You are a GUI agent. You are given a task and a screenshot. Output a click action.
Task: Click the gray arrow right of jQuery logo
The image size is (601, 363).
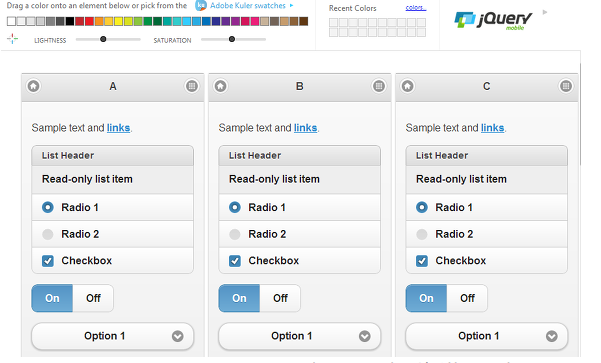(545, 12)
